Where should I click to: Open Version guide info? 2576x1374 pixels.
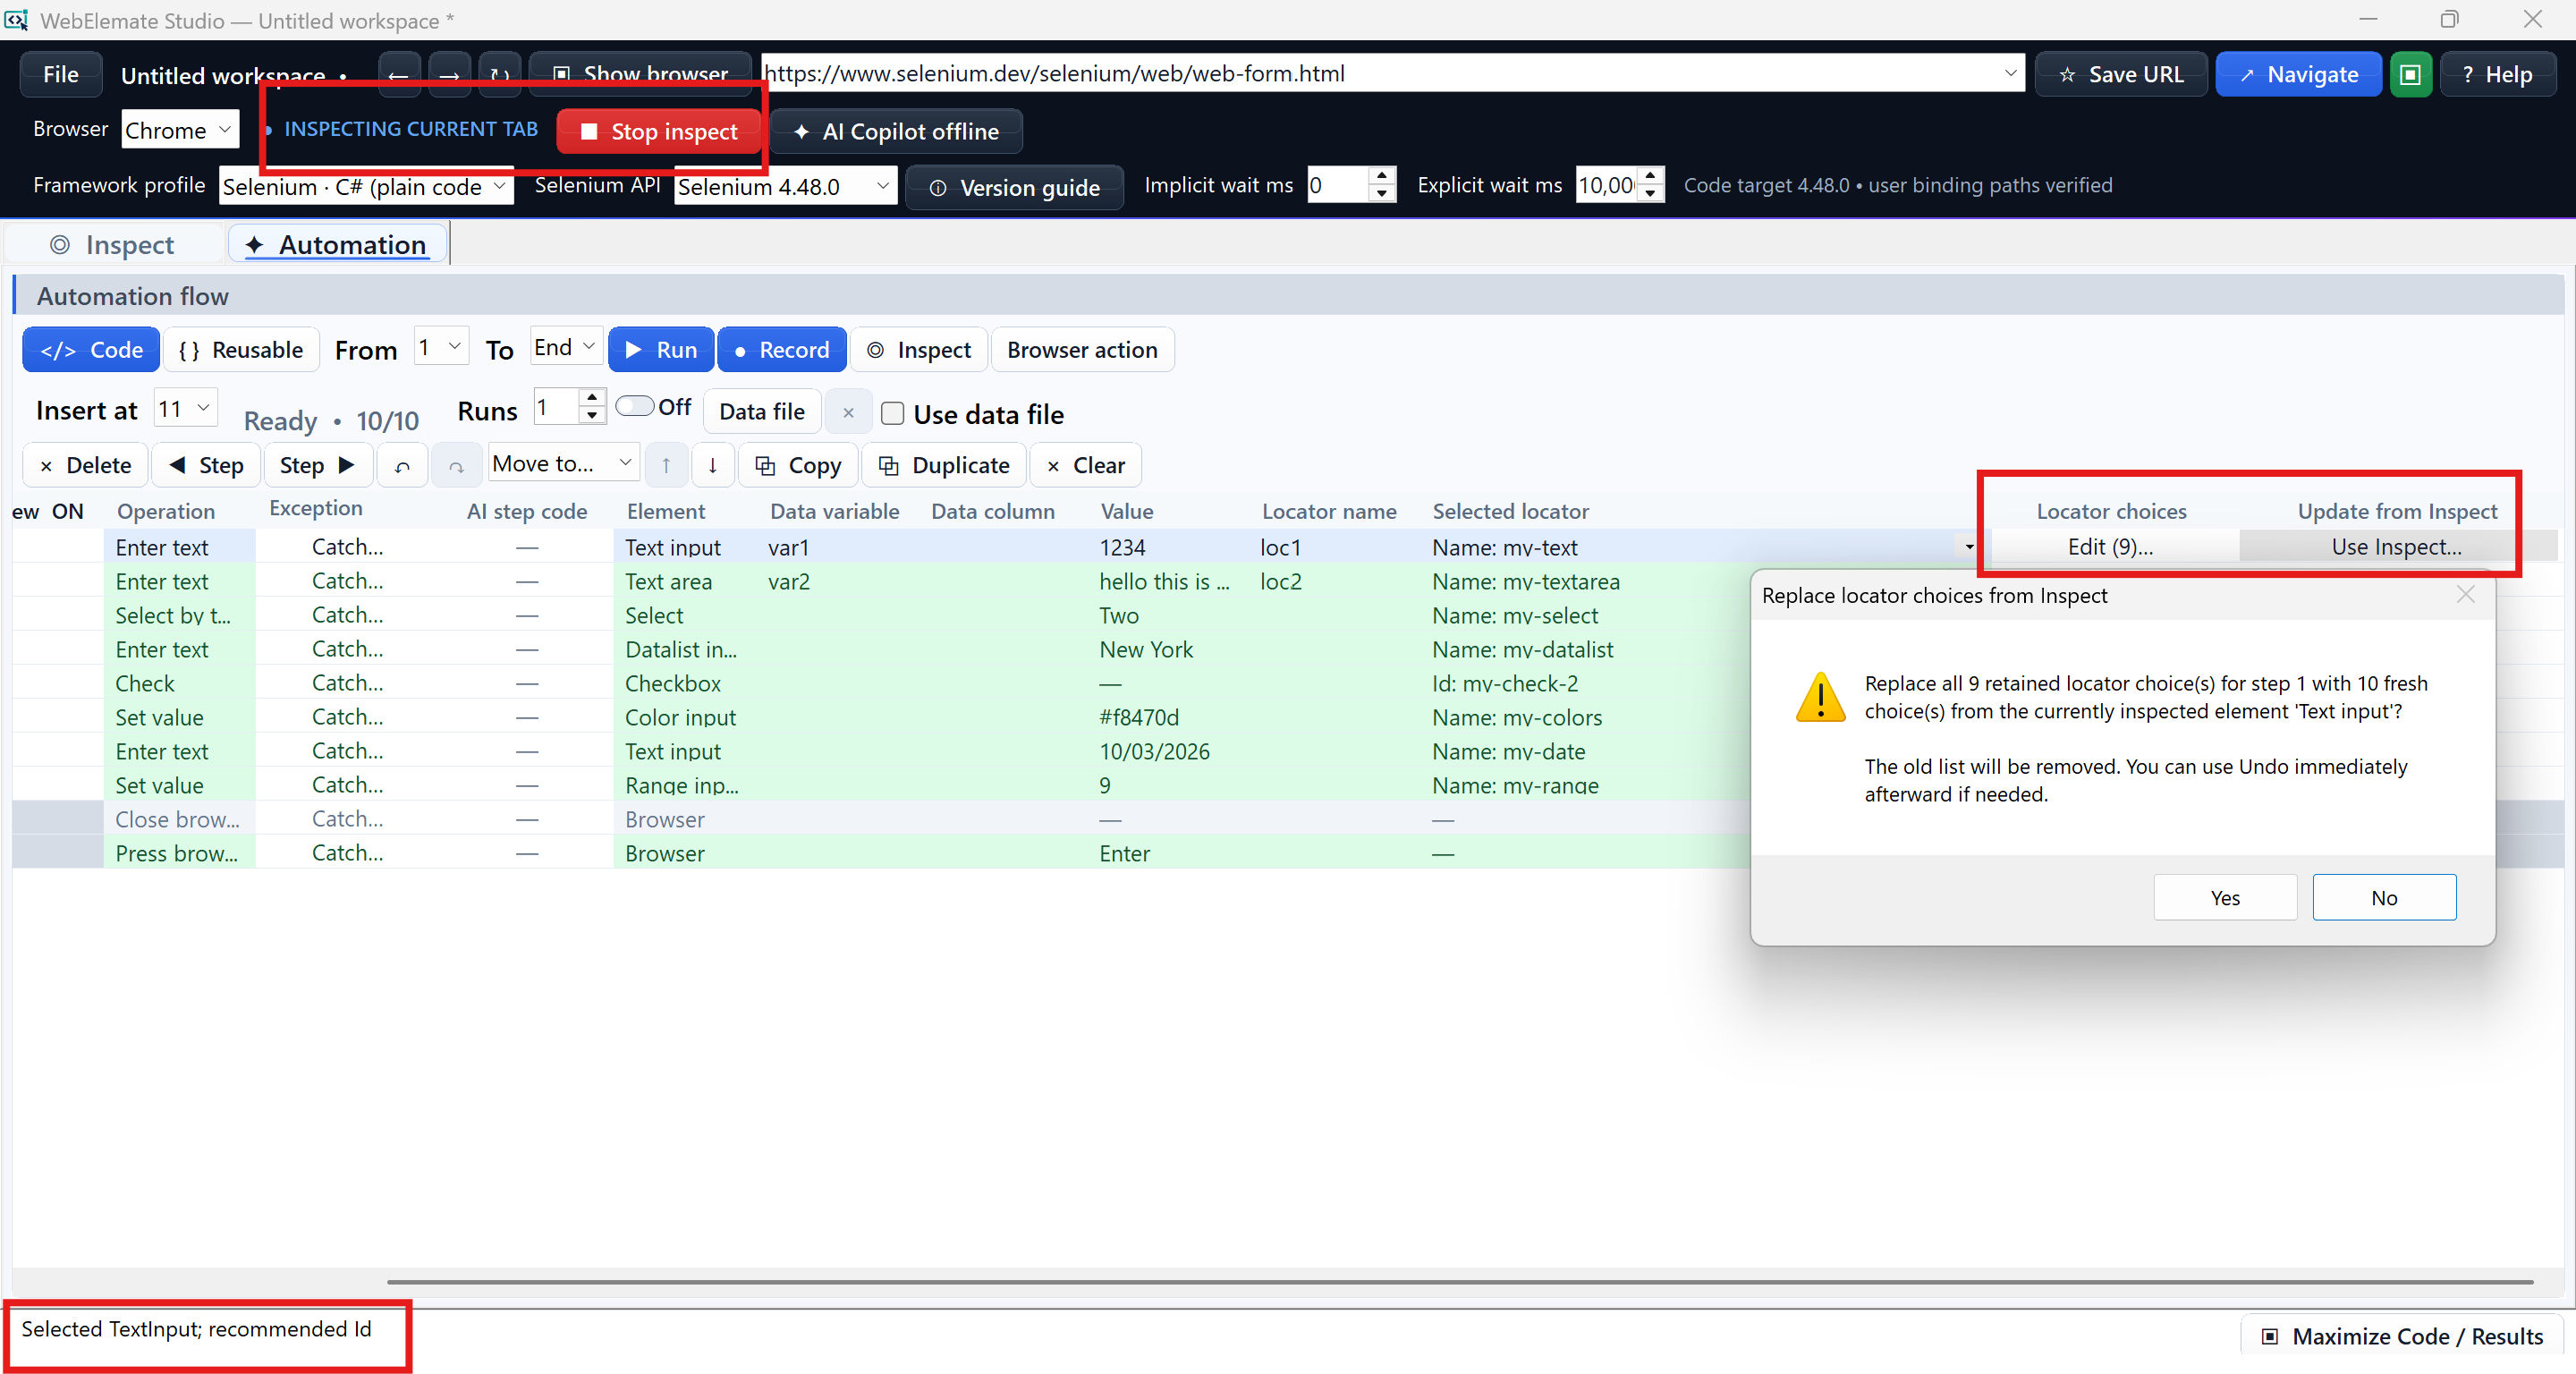coord(1014,187)
